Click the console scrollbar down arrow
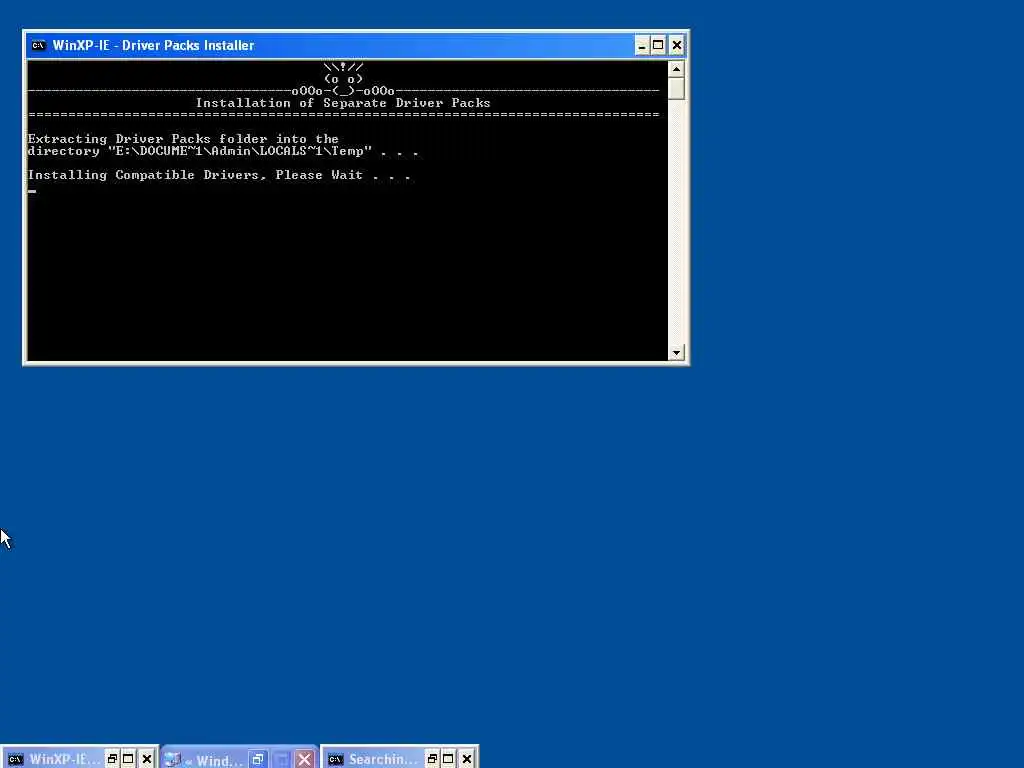 point(676,353)
